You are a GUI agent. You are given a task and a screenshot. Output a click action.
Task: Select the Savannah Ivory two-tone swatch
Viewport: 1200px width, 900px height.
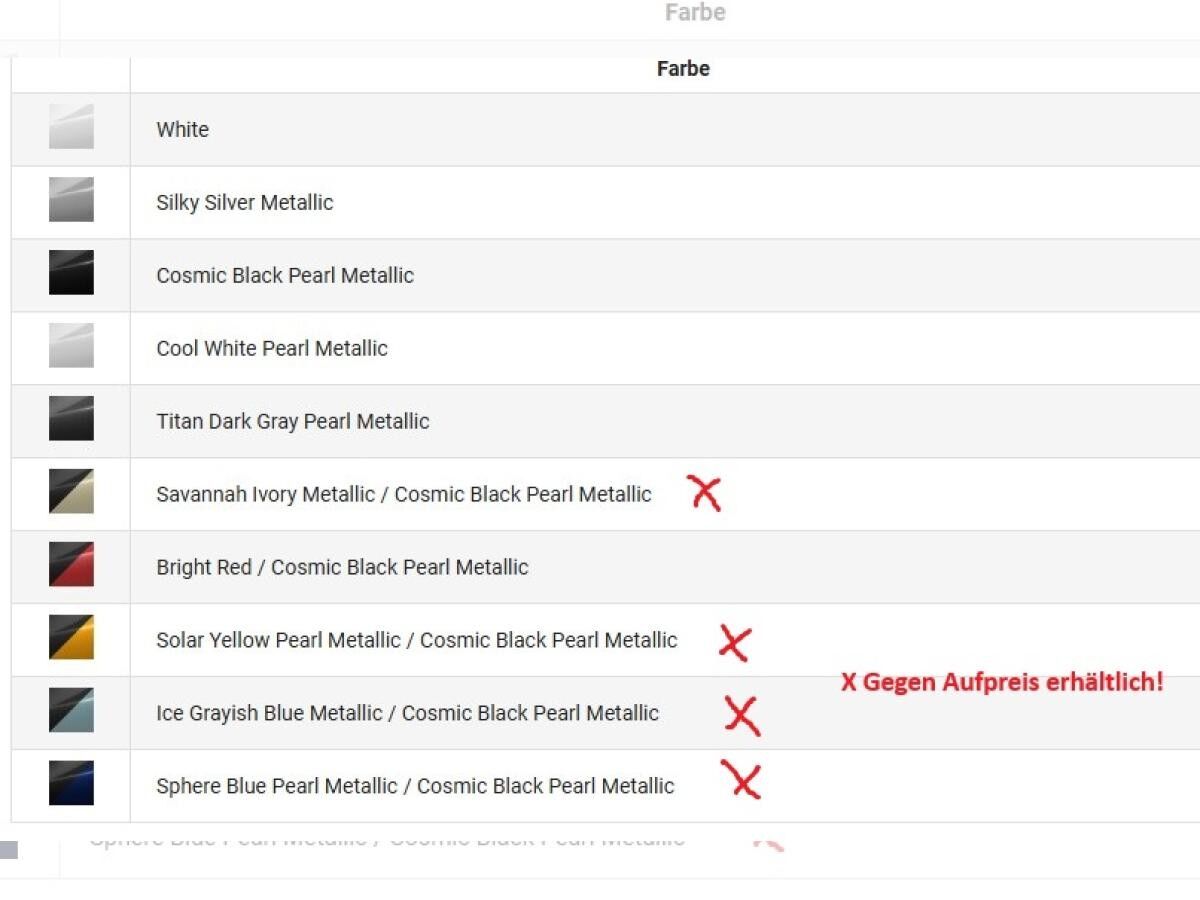pos(71,492)
